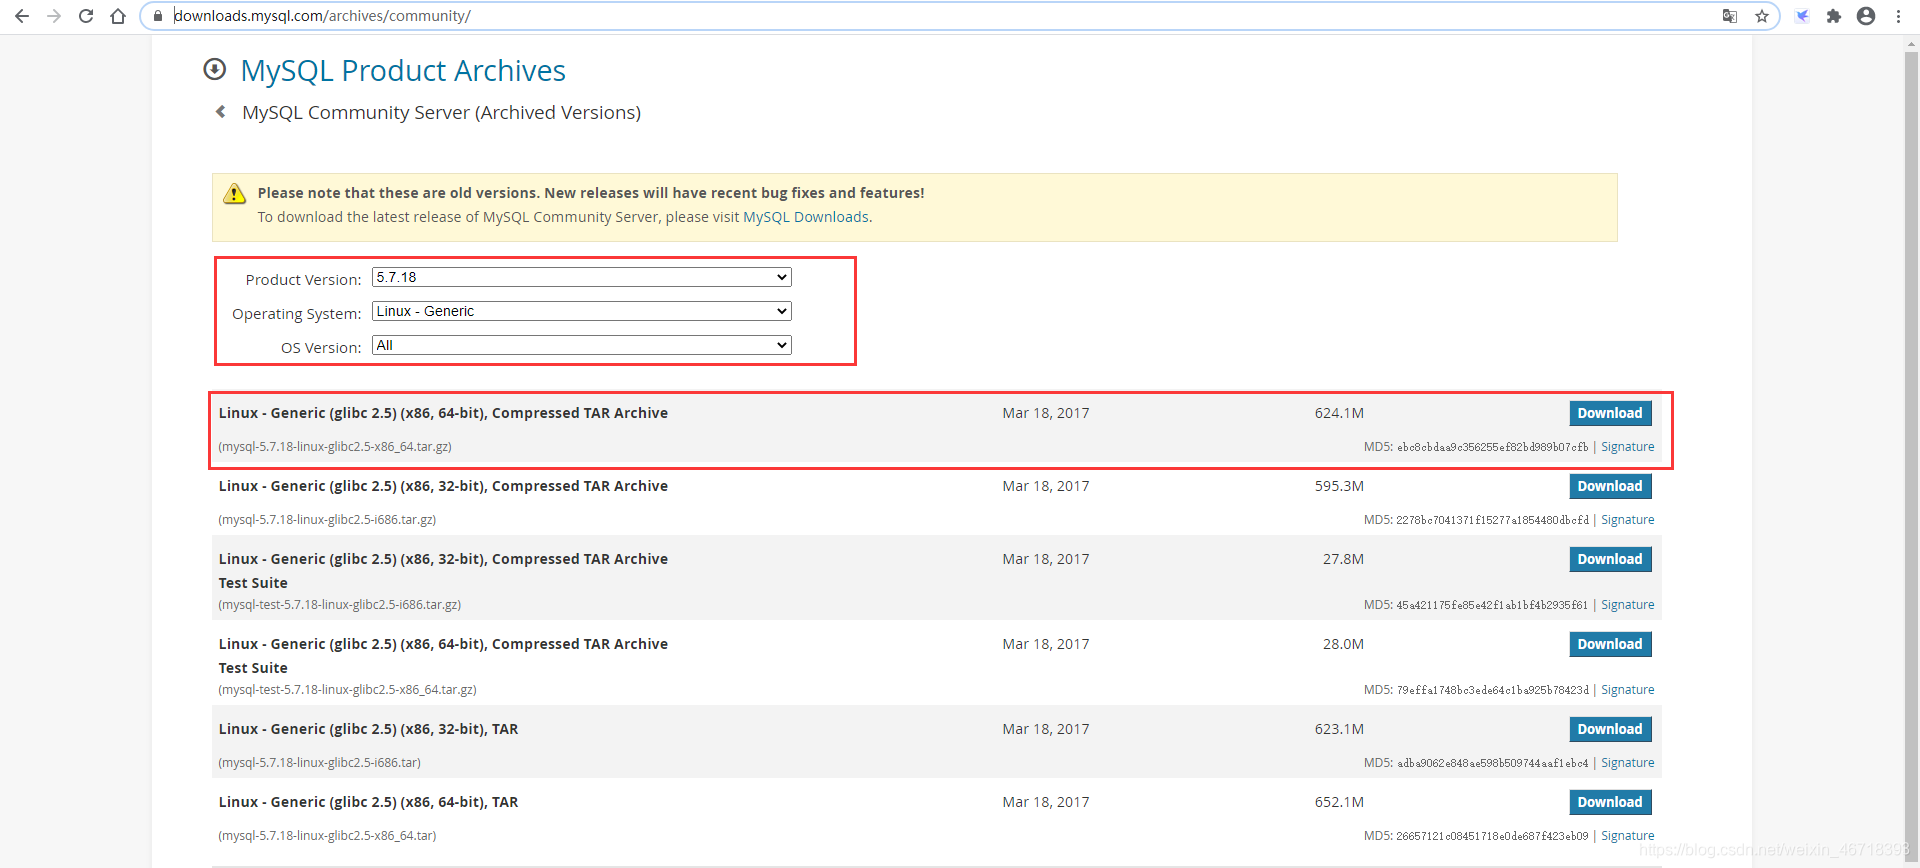Reload the page with refresh icon
The width and height of the screenshot is (1920, 868).
pyautogui.click(x=86, y=16)
